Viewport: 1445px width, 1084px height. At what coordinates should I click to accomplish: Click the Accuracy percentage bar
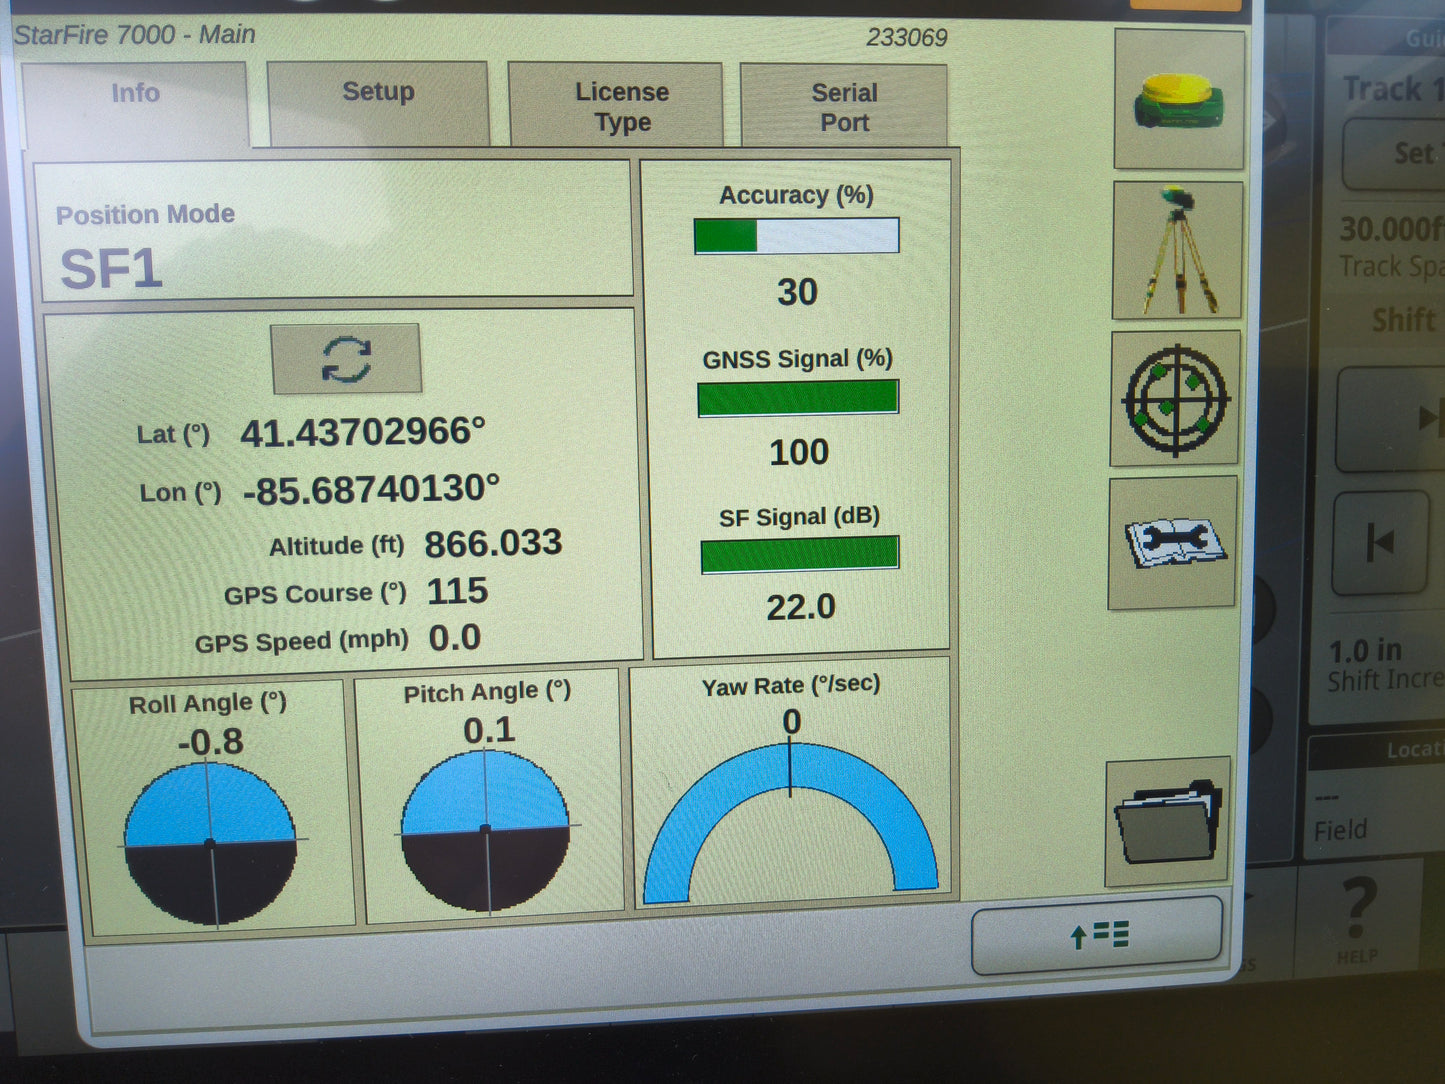(x=797, y=236)
